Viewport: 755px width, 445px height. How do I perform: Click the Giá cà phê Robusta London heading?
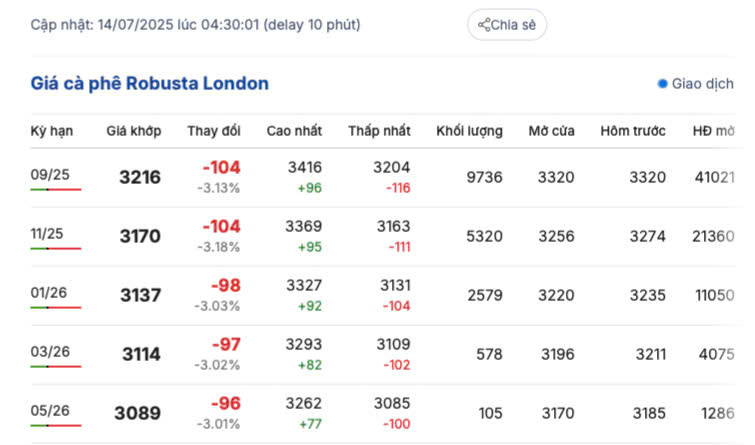click(149, 83)
